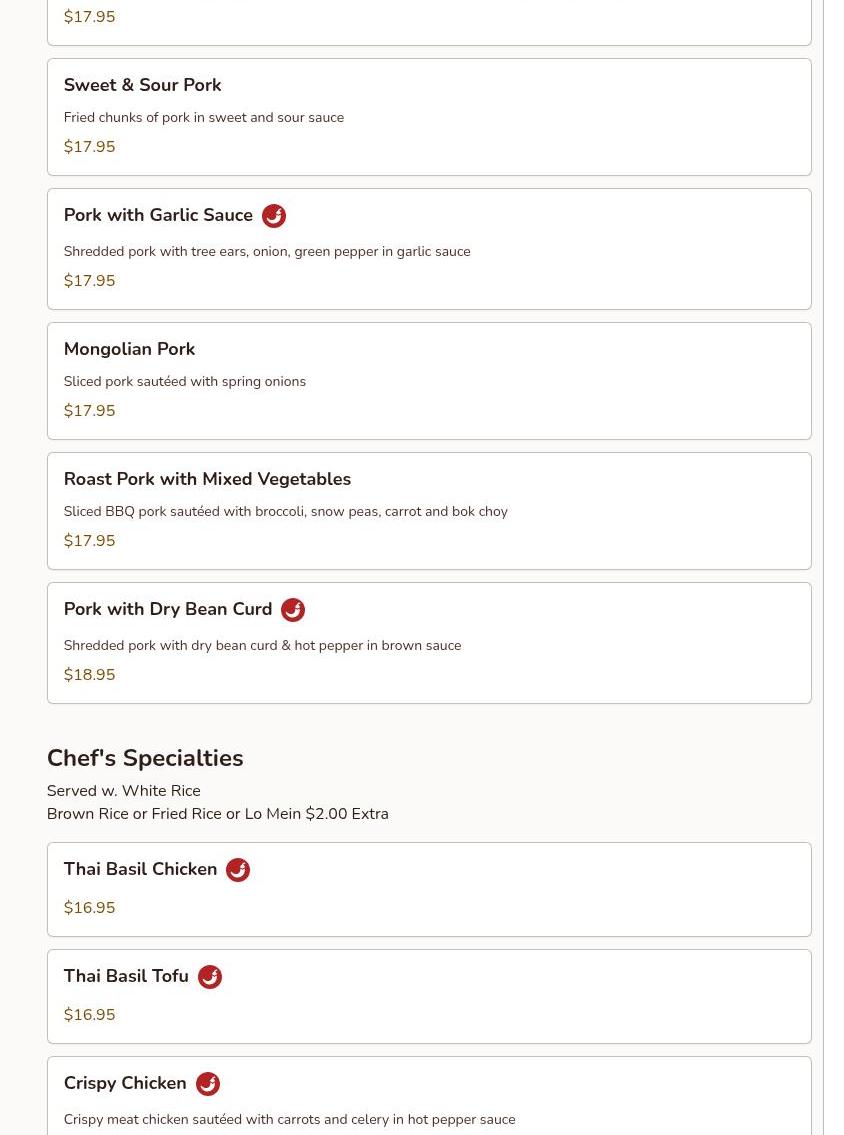Click the spicy icon beside Thai Basil Chicken
Screen dimensions: 844x1135
point(237,870)
